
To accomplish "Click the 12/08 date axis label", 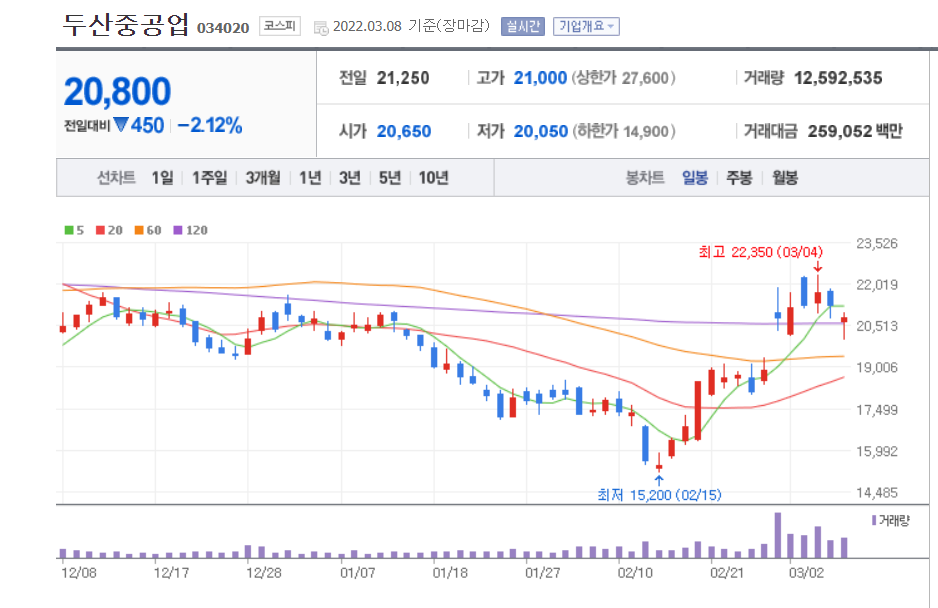I will pos(78,573).
